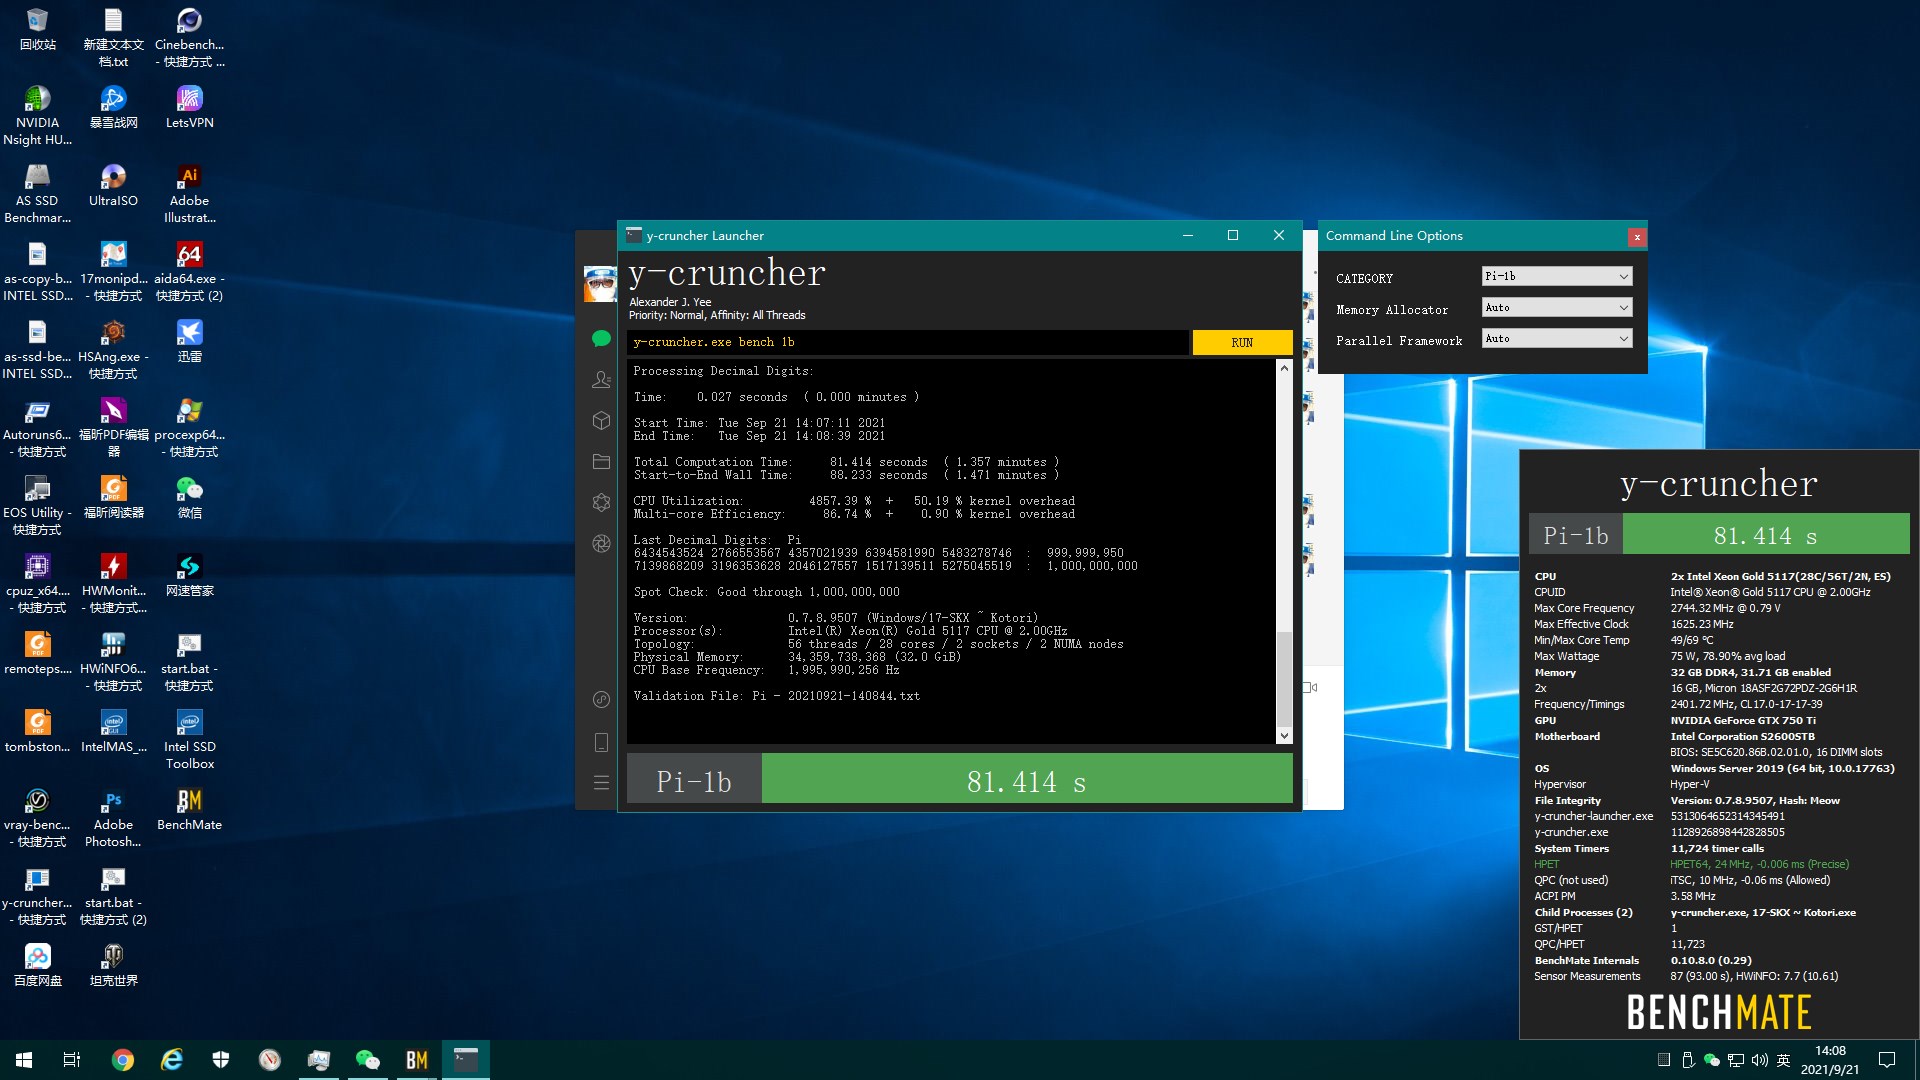Click the green 81.414 s result bar in launcher
Viewport: 1920px width, 1080px height.
pos(1027,779)
